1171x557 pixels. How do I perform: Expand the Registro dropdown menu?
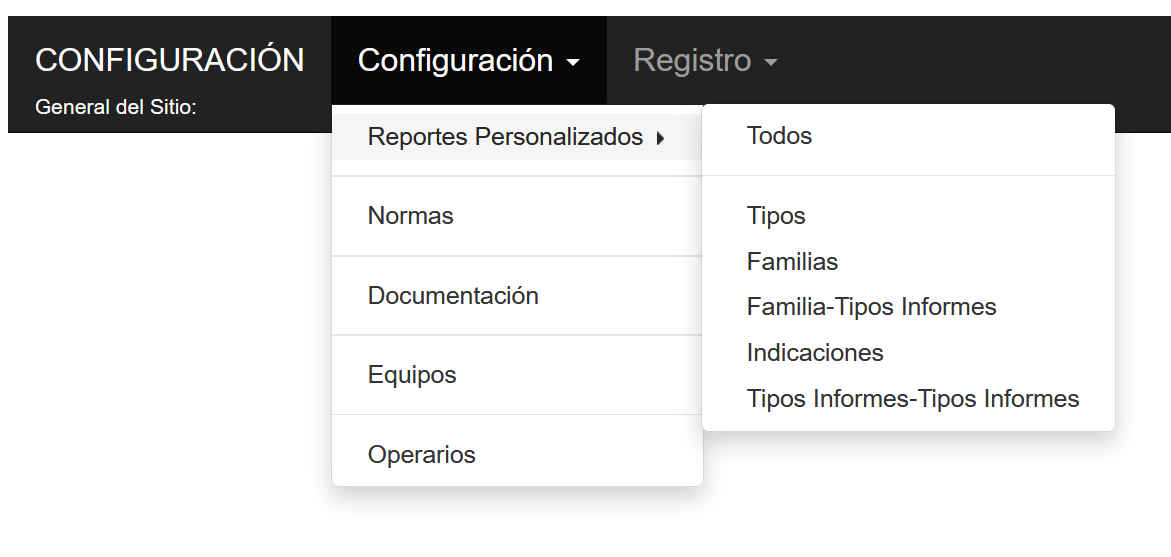coord(704,61)
